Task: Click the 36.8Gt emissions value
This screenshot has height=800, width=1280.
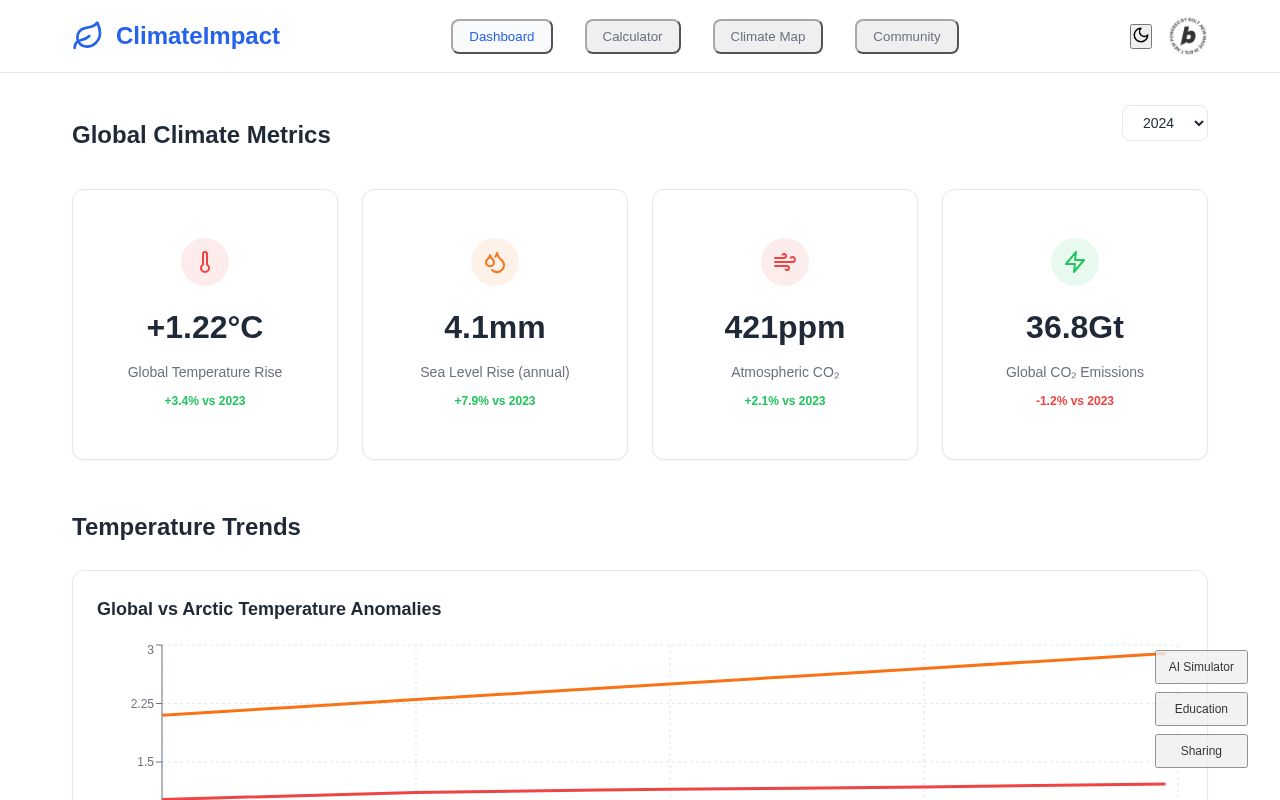Action: 1075,327
